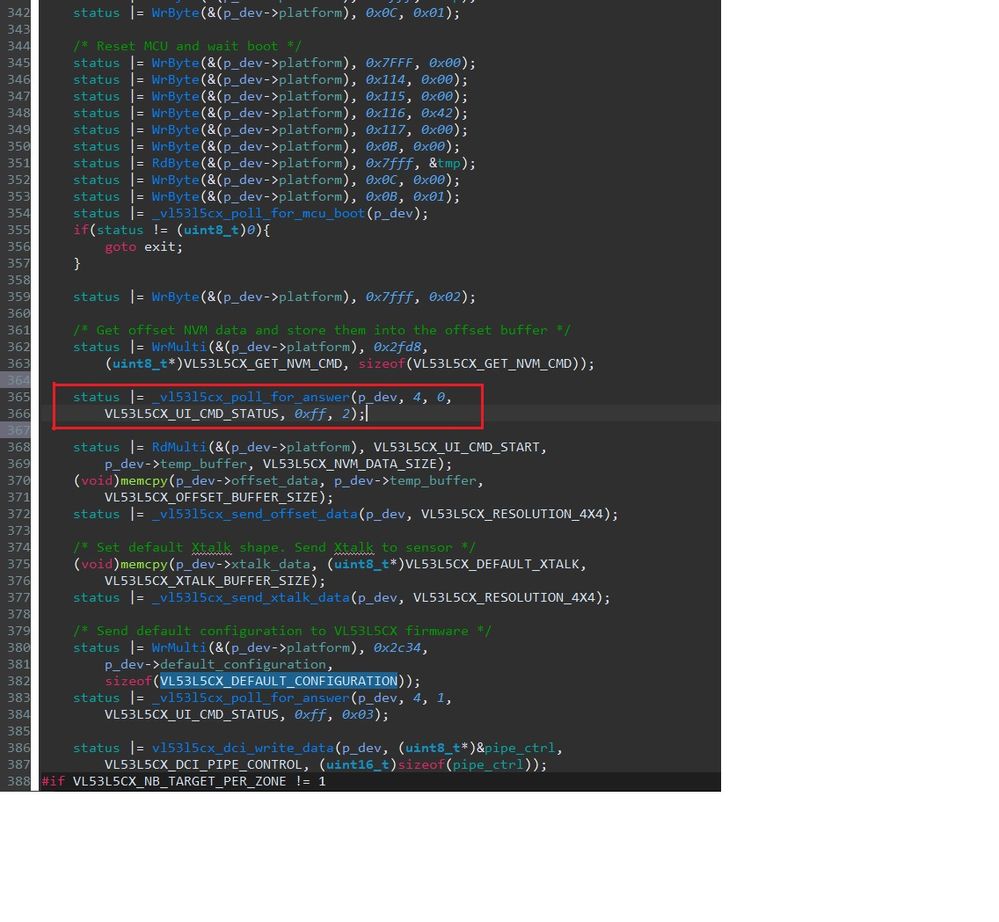999x922 pixels.
Task: Click the 0x03 value on line 384
Action: [x=357, y=715]
